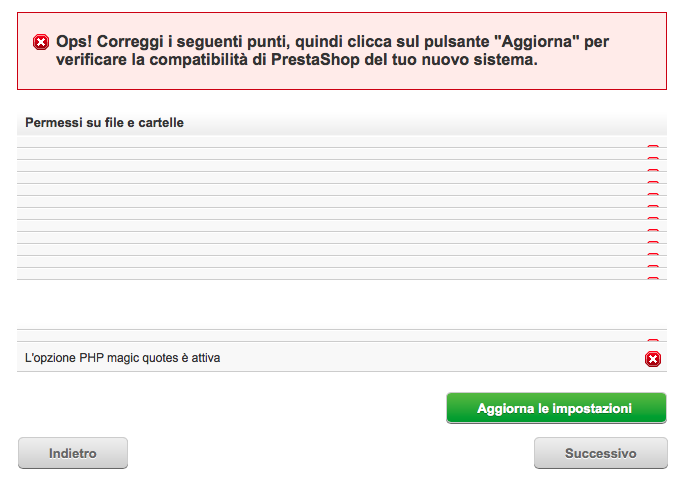Click the first red status icon under Permessi
The image size is (675, 495).
click(x=653, y=146)
